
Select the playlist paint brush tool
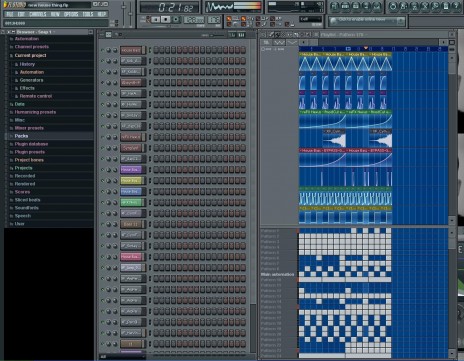click(x=277, y=34)
